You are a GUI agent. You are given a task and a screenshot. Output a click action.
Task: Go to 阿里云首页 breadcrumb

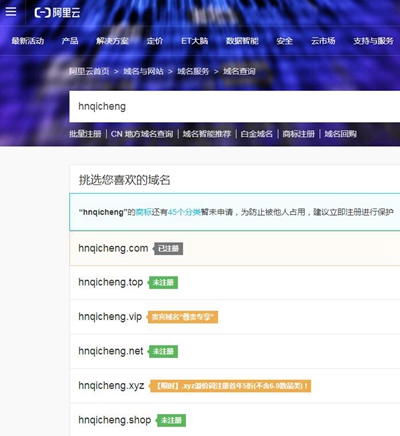pyautogui.click(x=89, y=71)
